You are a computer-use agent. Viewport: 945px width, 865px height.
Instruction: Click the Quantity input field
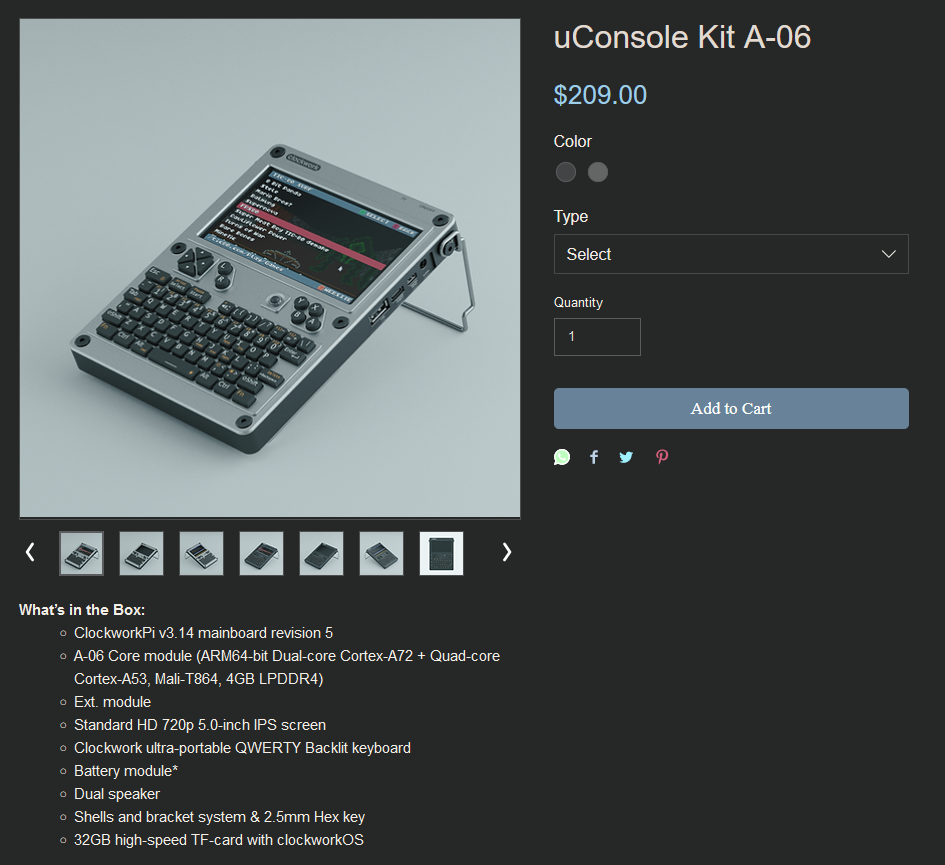[x=597, y=337]
